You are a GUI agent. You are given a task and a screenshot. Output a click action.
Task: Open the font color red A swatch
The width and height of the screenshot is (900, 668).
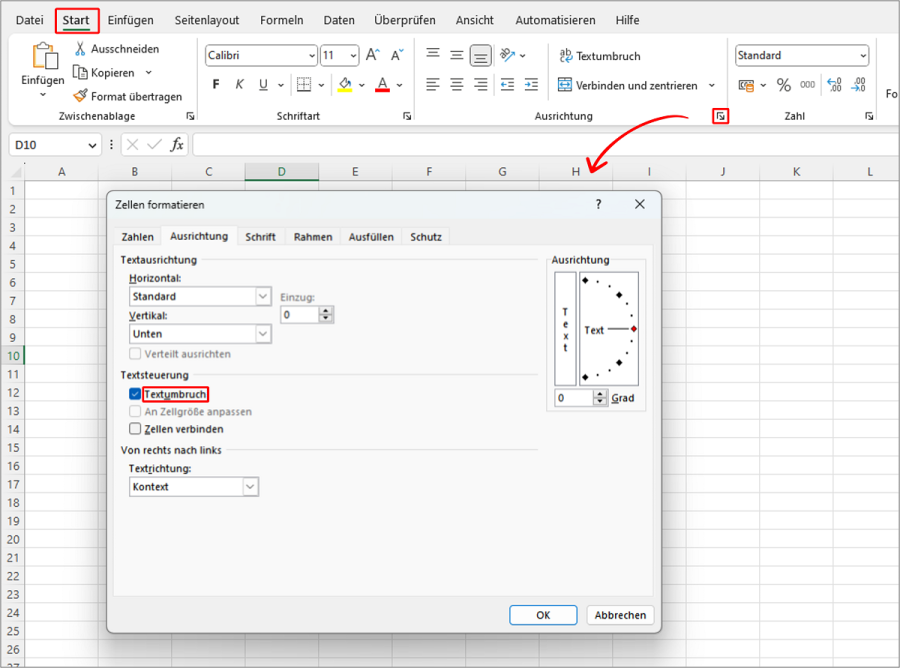coord(382,85)
